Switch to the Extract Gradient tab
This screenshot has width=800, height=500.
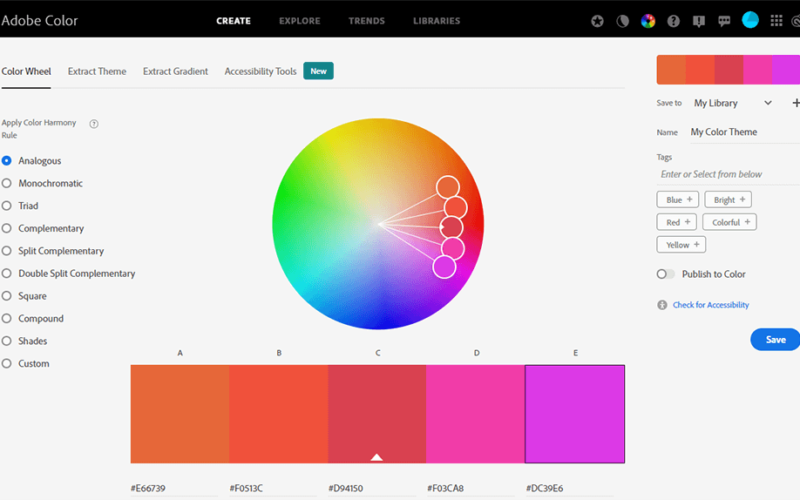[x=176, y=71]
